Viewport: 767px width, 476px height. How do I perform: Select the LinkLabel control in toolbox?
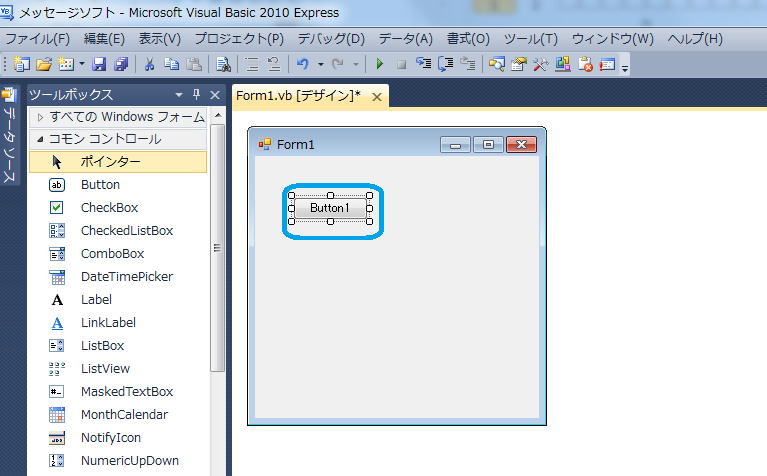pyautogui.click(x=118, y=322)
